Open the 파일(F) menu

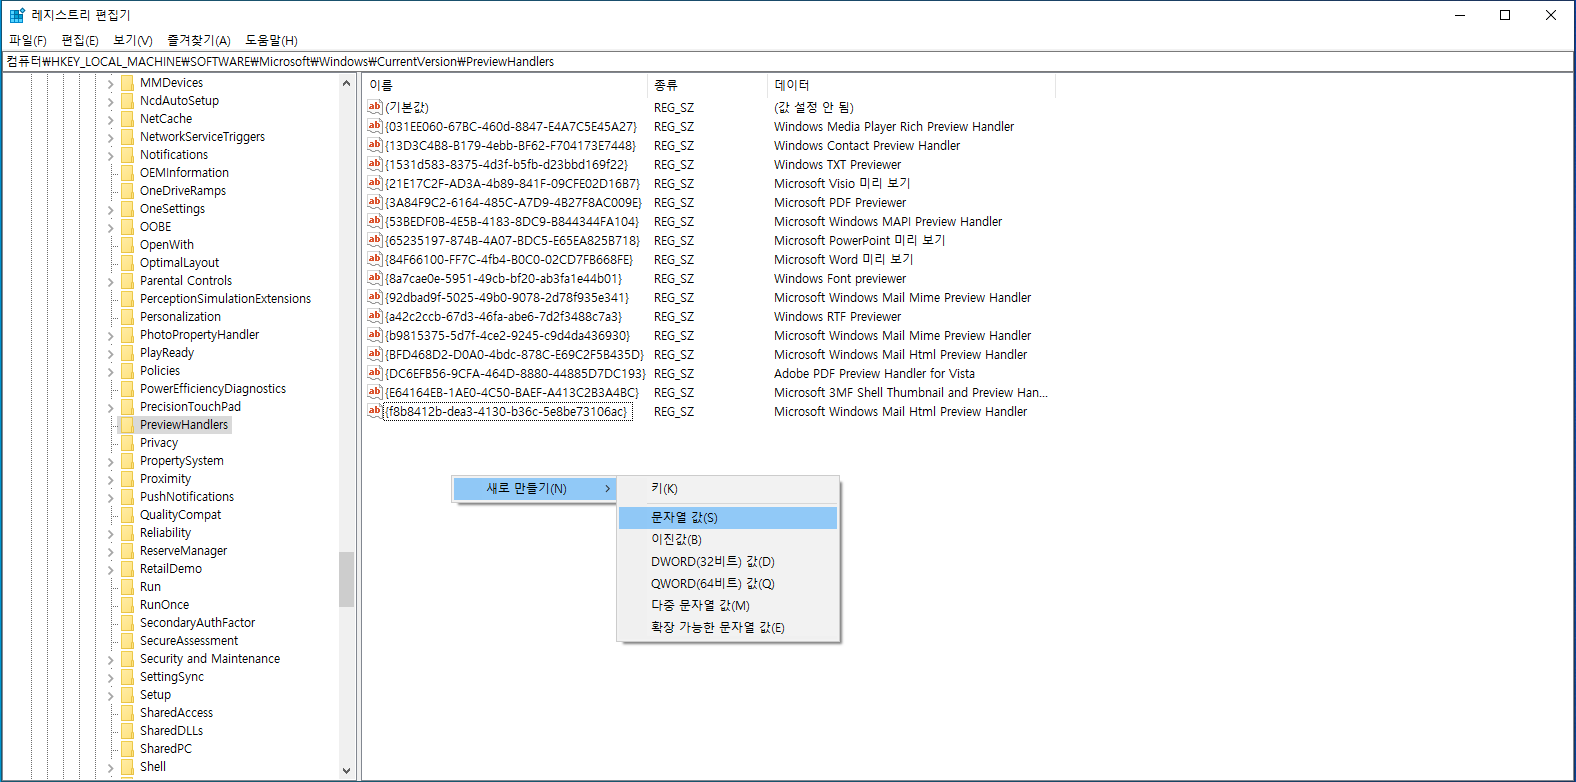coord(28,40)
